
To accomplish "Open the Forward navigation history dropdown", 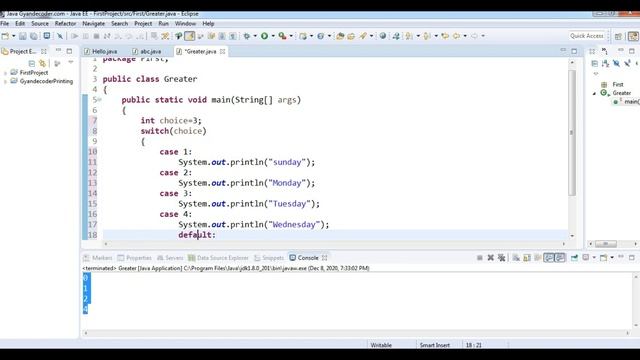I will [483, 36].
